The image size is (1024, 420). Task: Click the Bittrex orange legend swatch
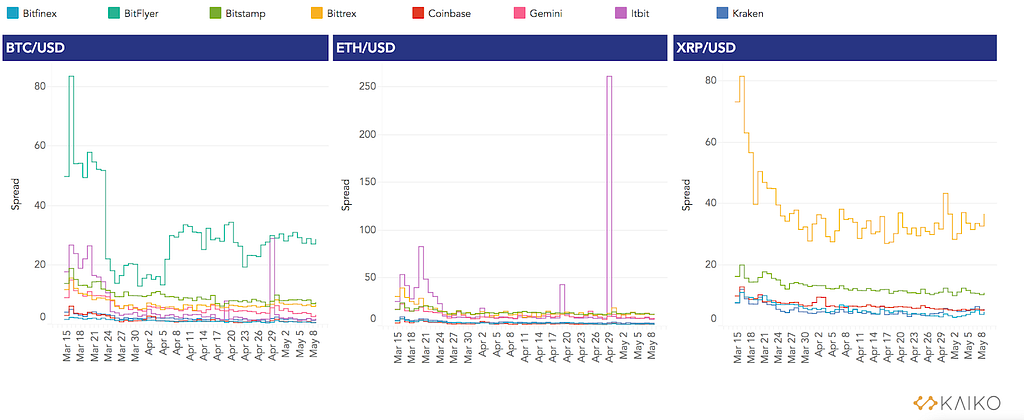[x=315, y=12]
